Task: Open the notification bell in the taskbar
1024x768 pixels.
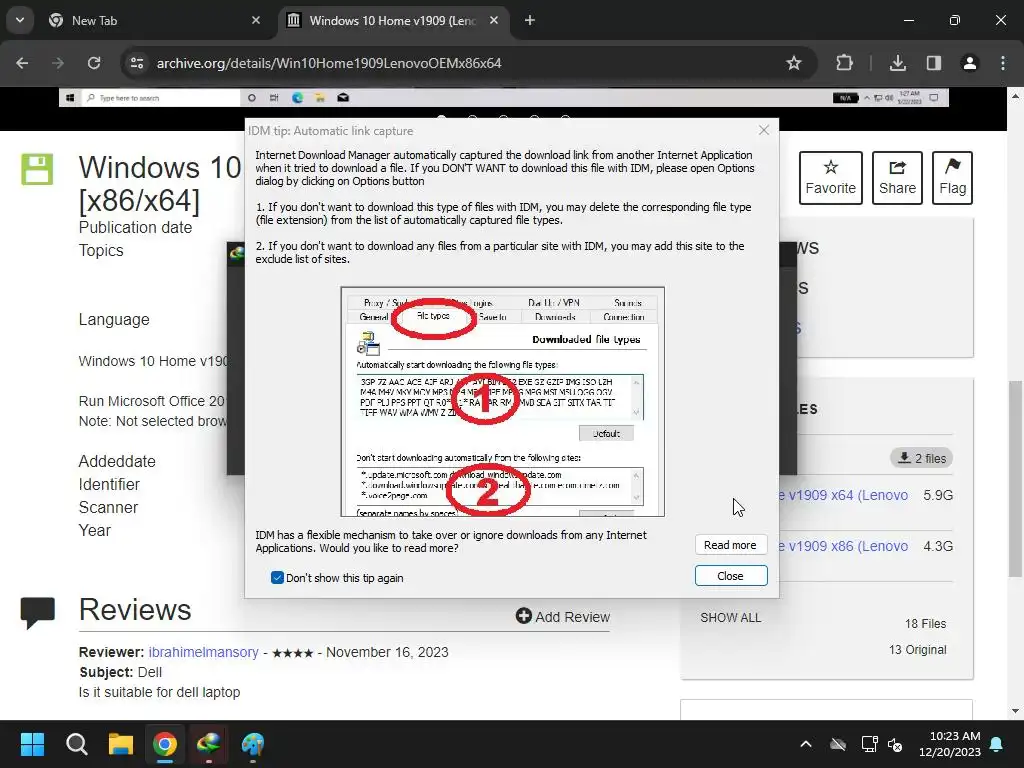Action: (997, 744)
